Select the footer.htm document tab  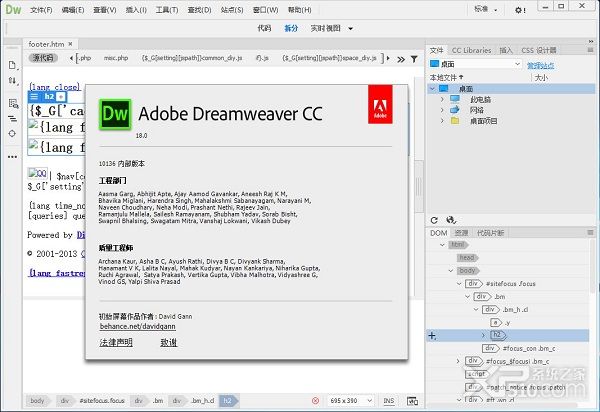pyautogui.click(x=46, y=44)
